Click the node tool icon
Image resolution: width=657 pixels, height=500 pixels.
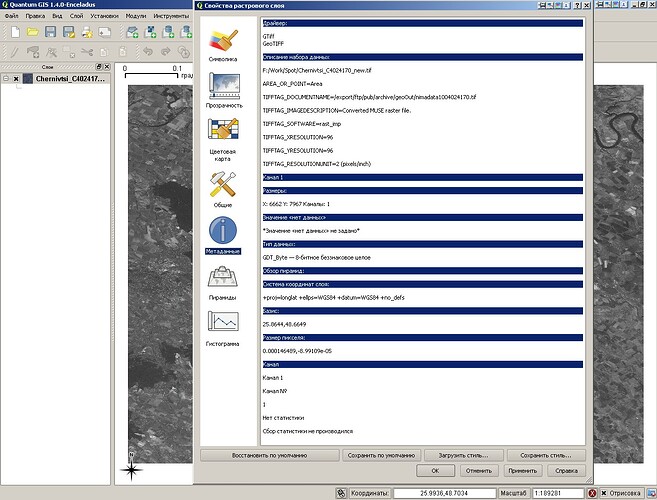(51, 52)
